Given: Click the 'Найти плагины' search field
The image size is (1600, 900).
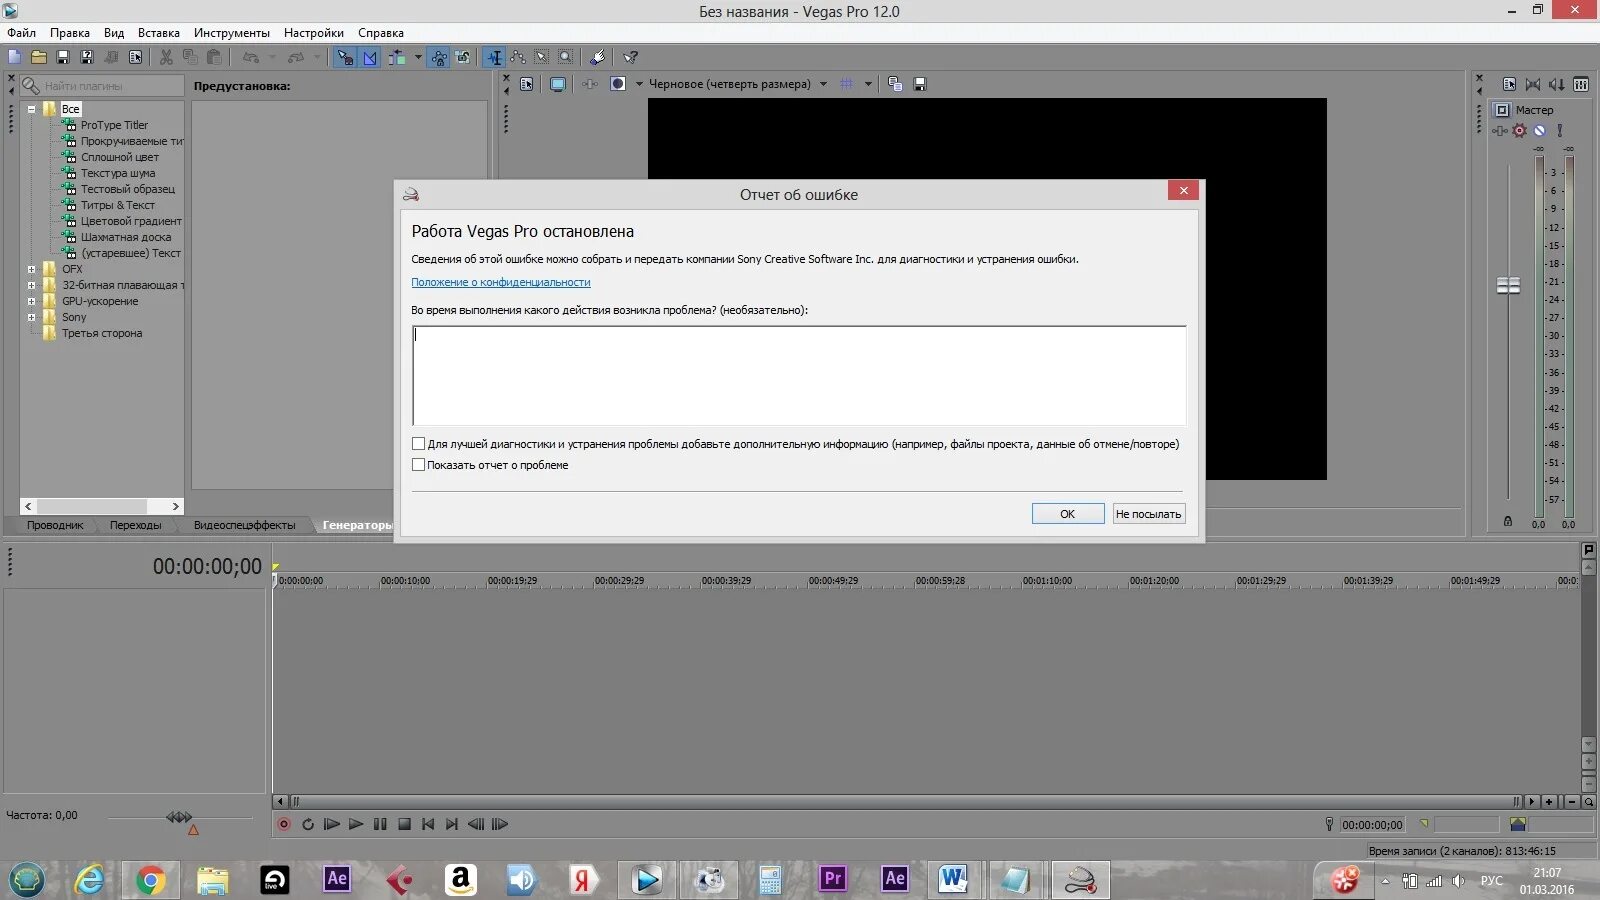Looking at the screenshot, I should click(103, 86).
